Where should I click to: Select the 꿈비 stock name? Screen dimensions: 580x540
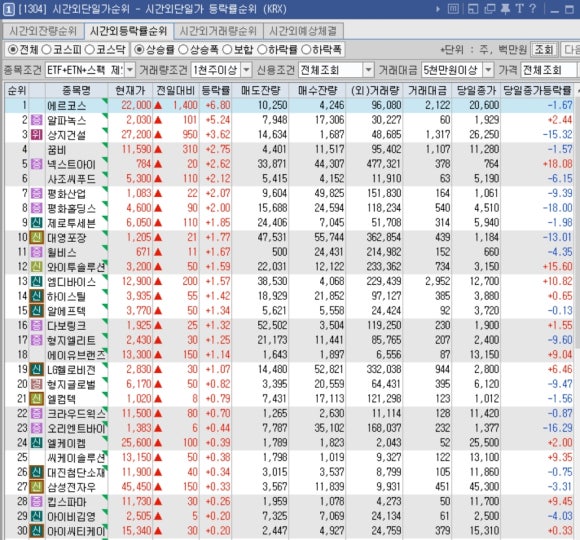pyautogui.click(x=56, y=150)
